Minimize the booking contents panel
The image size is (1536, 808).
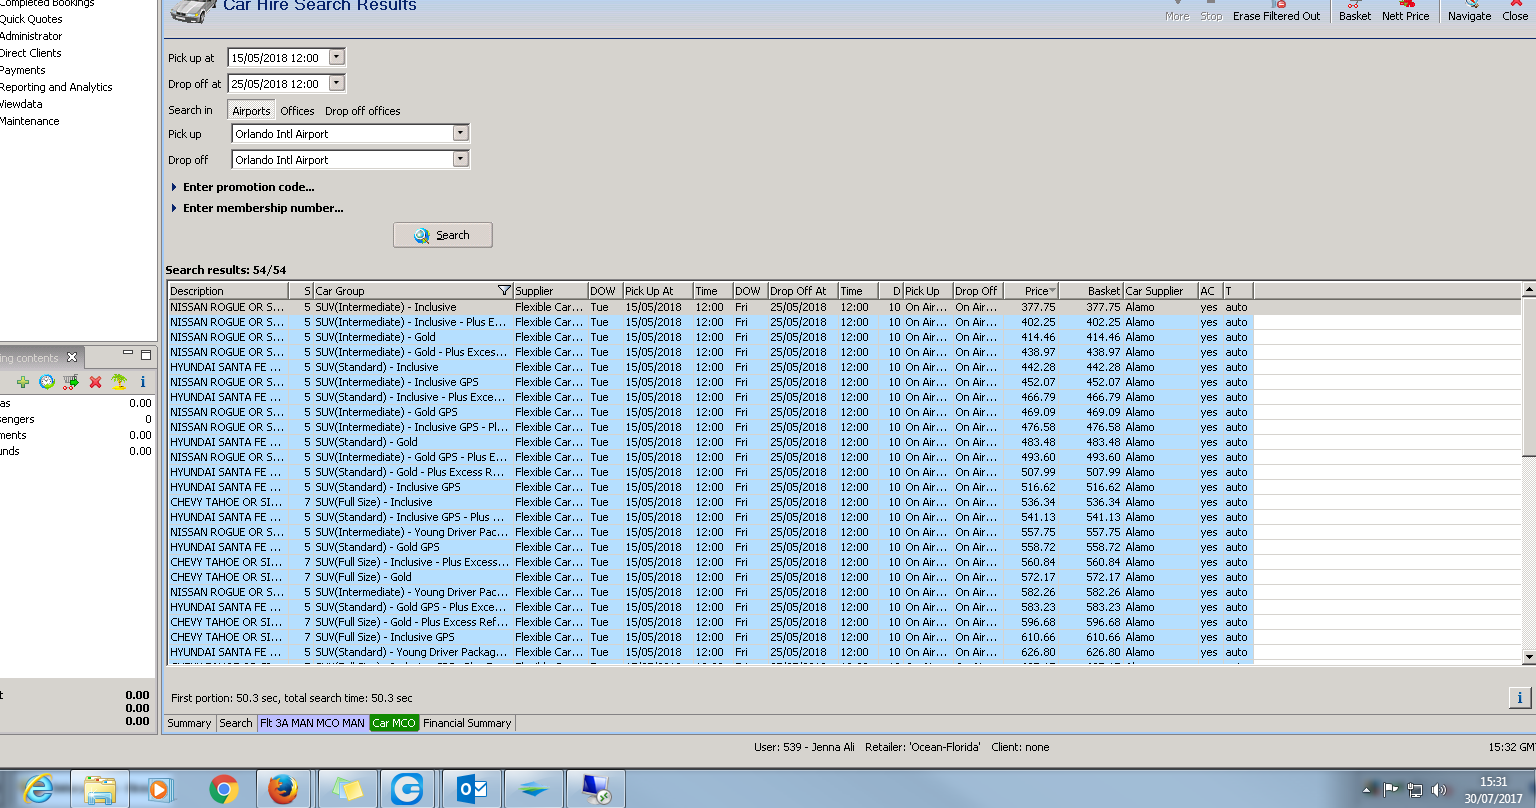pyautogui.click(x=128, y=354)
